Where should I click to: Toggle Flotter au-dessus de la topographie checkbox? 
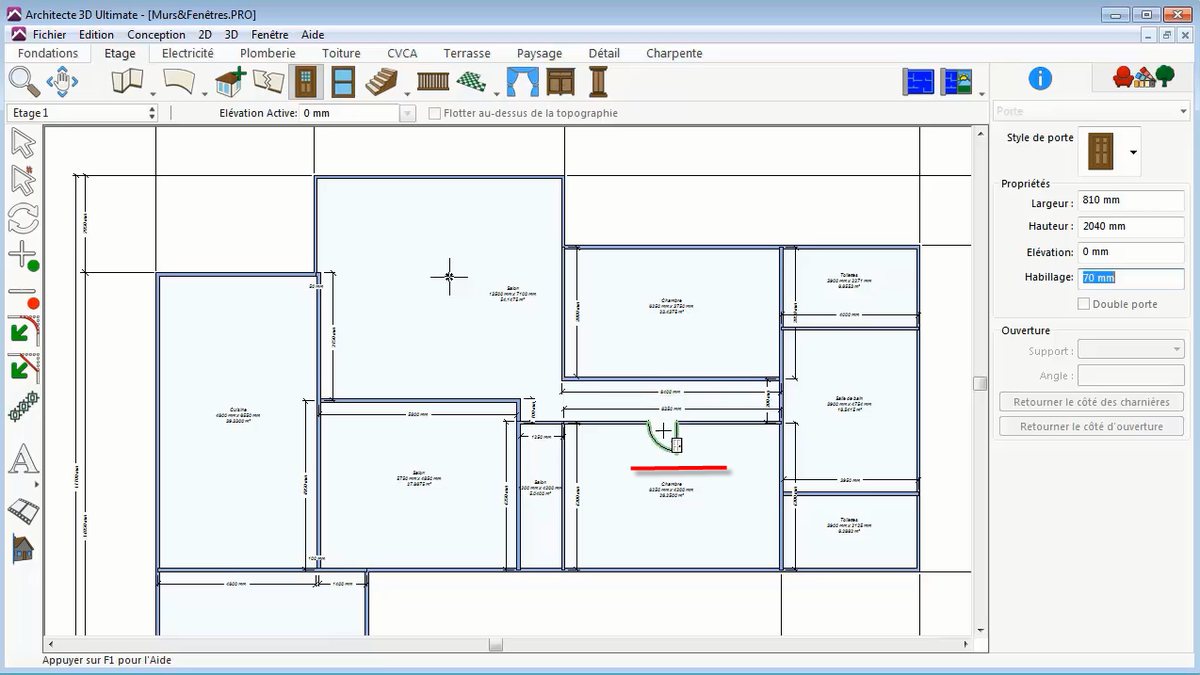[434, 113]
